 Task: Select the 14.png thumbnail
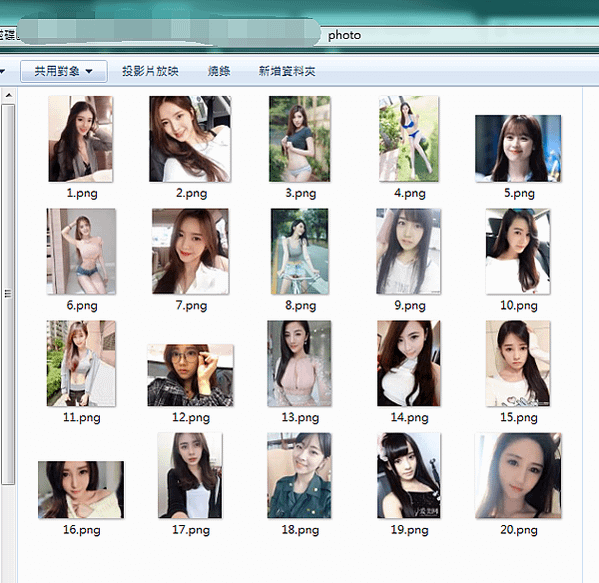coord(409,363)
